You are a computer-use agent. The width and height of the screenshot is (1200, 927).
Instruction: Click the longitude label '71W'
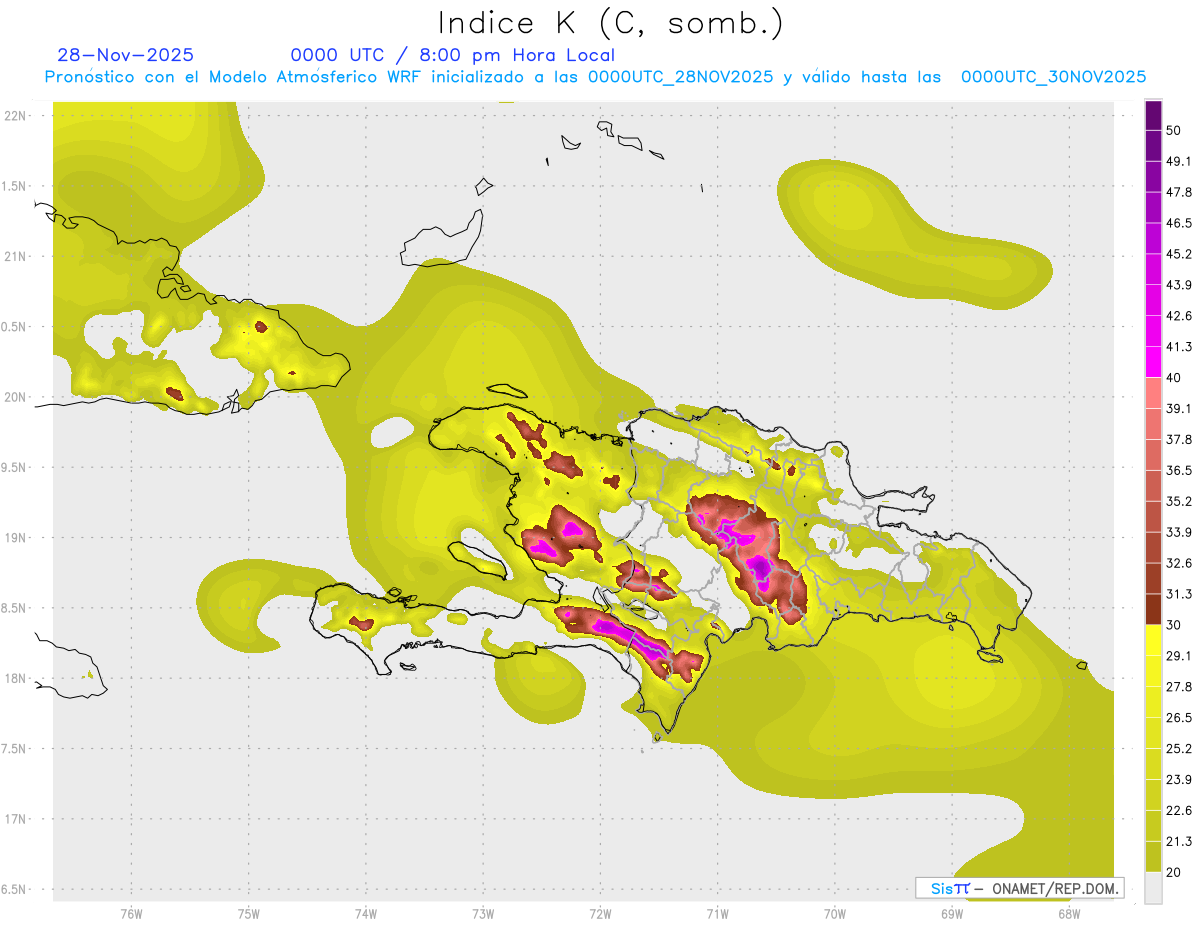coord(717,913)
